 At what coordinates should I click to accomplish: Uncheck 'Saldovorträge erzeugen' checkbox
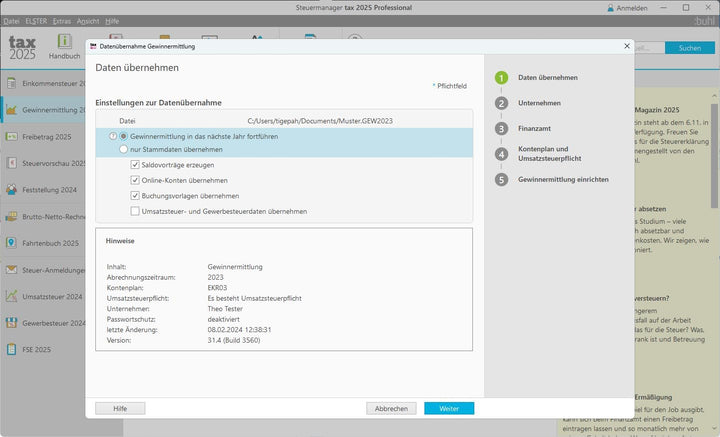(135, 165)
